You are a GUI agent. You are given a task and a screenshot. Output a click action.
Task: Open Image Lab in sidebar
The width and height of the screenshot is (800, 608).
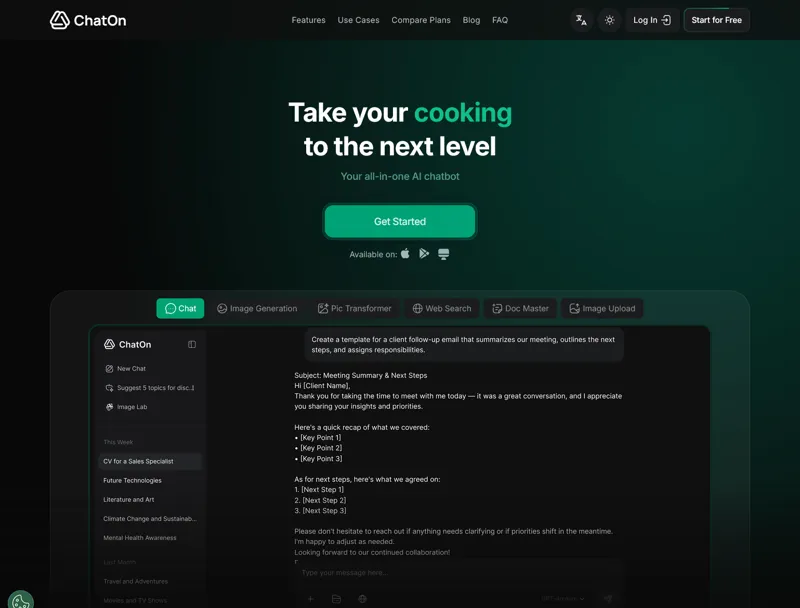click(x=126, y=407)
